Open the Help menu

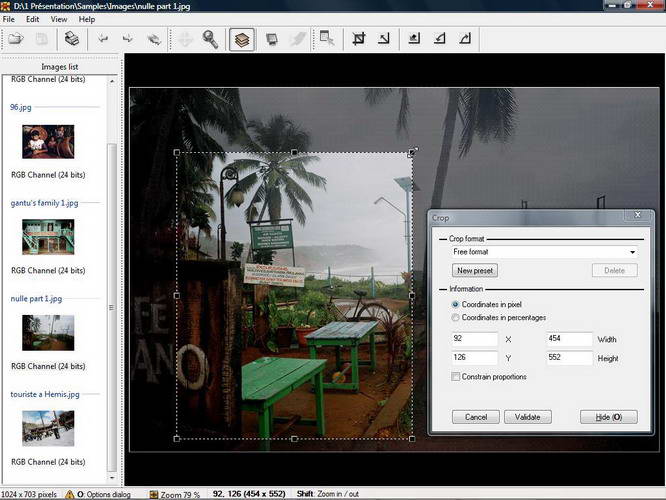pos(87,19)
